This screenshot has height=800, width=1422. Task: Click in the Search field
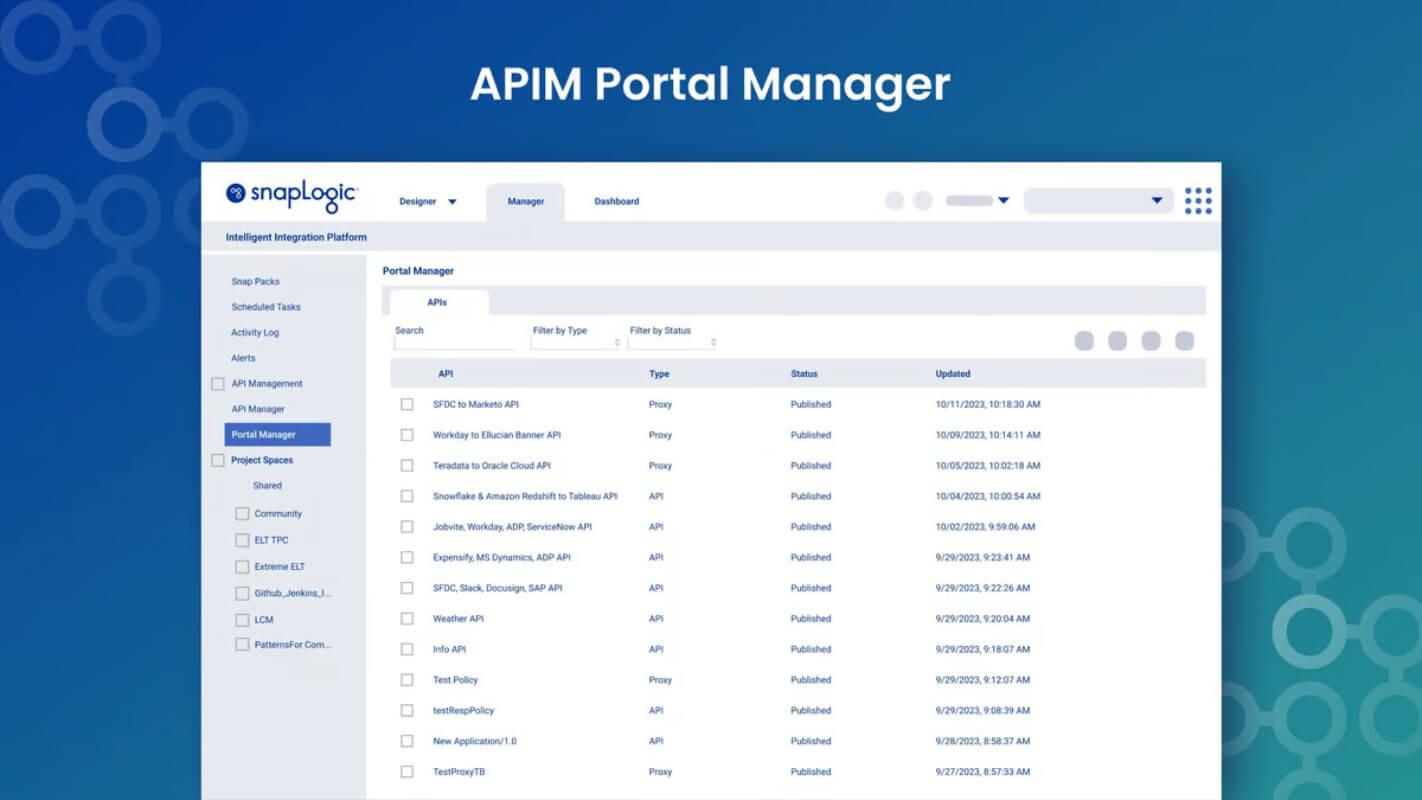point(456,343)
